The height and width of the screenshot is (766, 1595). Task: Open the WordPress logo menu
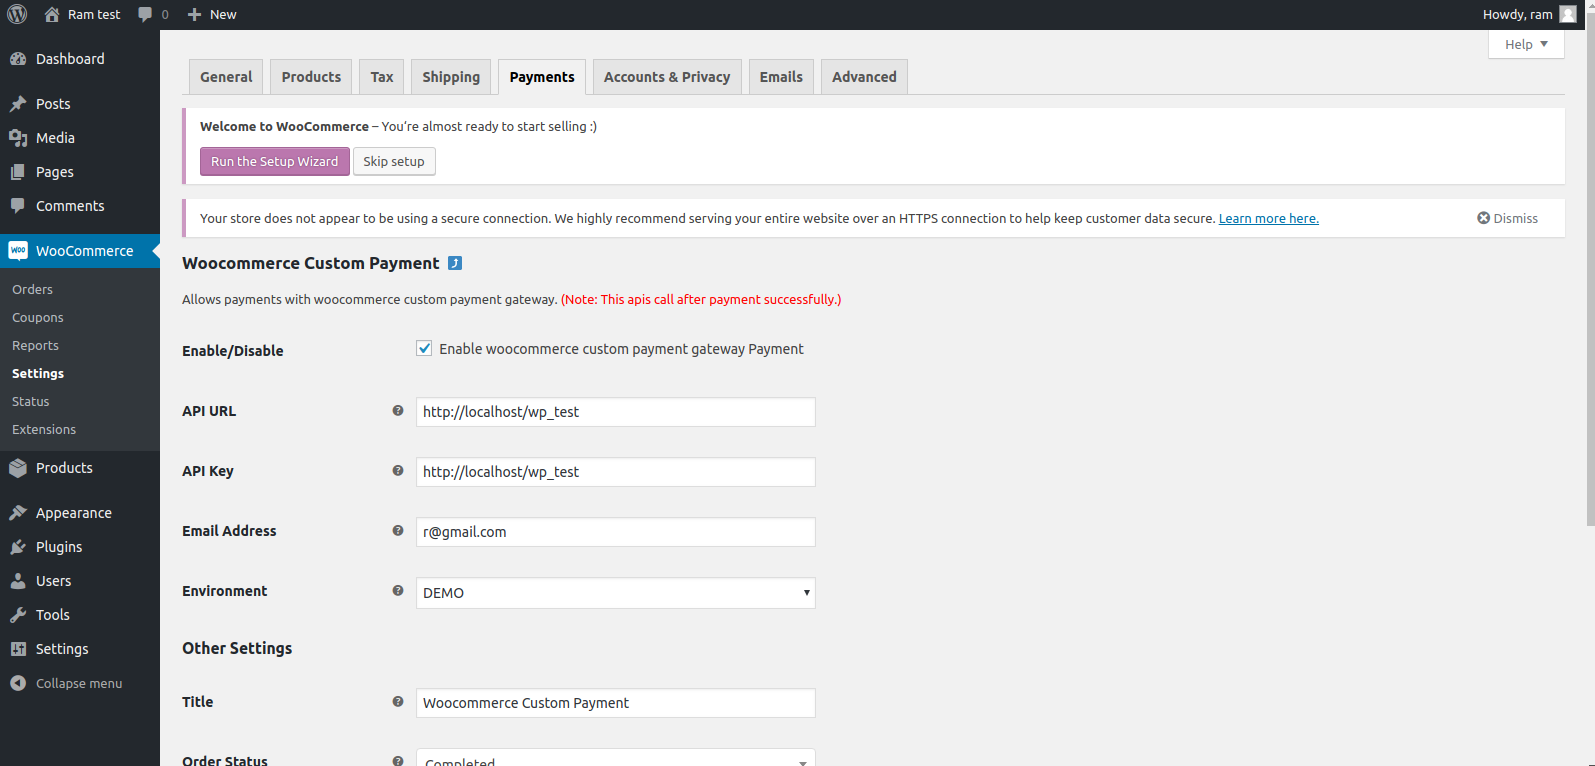pos(17,14)
